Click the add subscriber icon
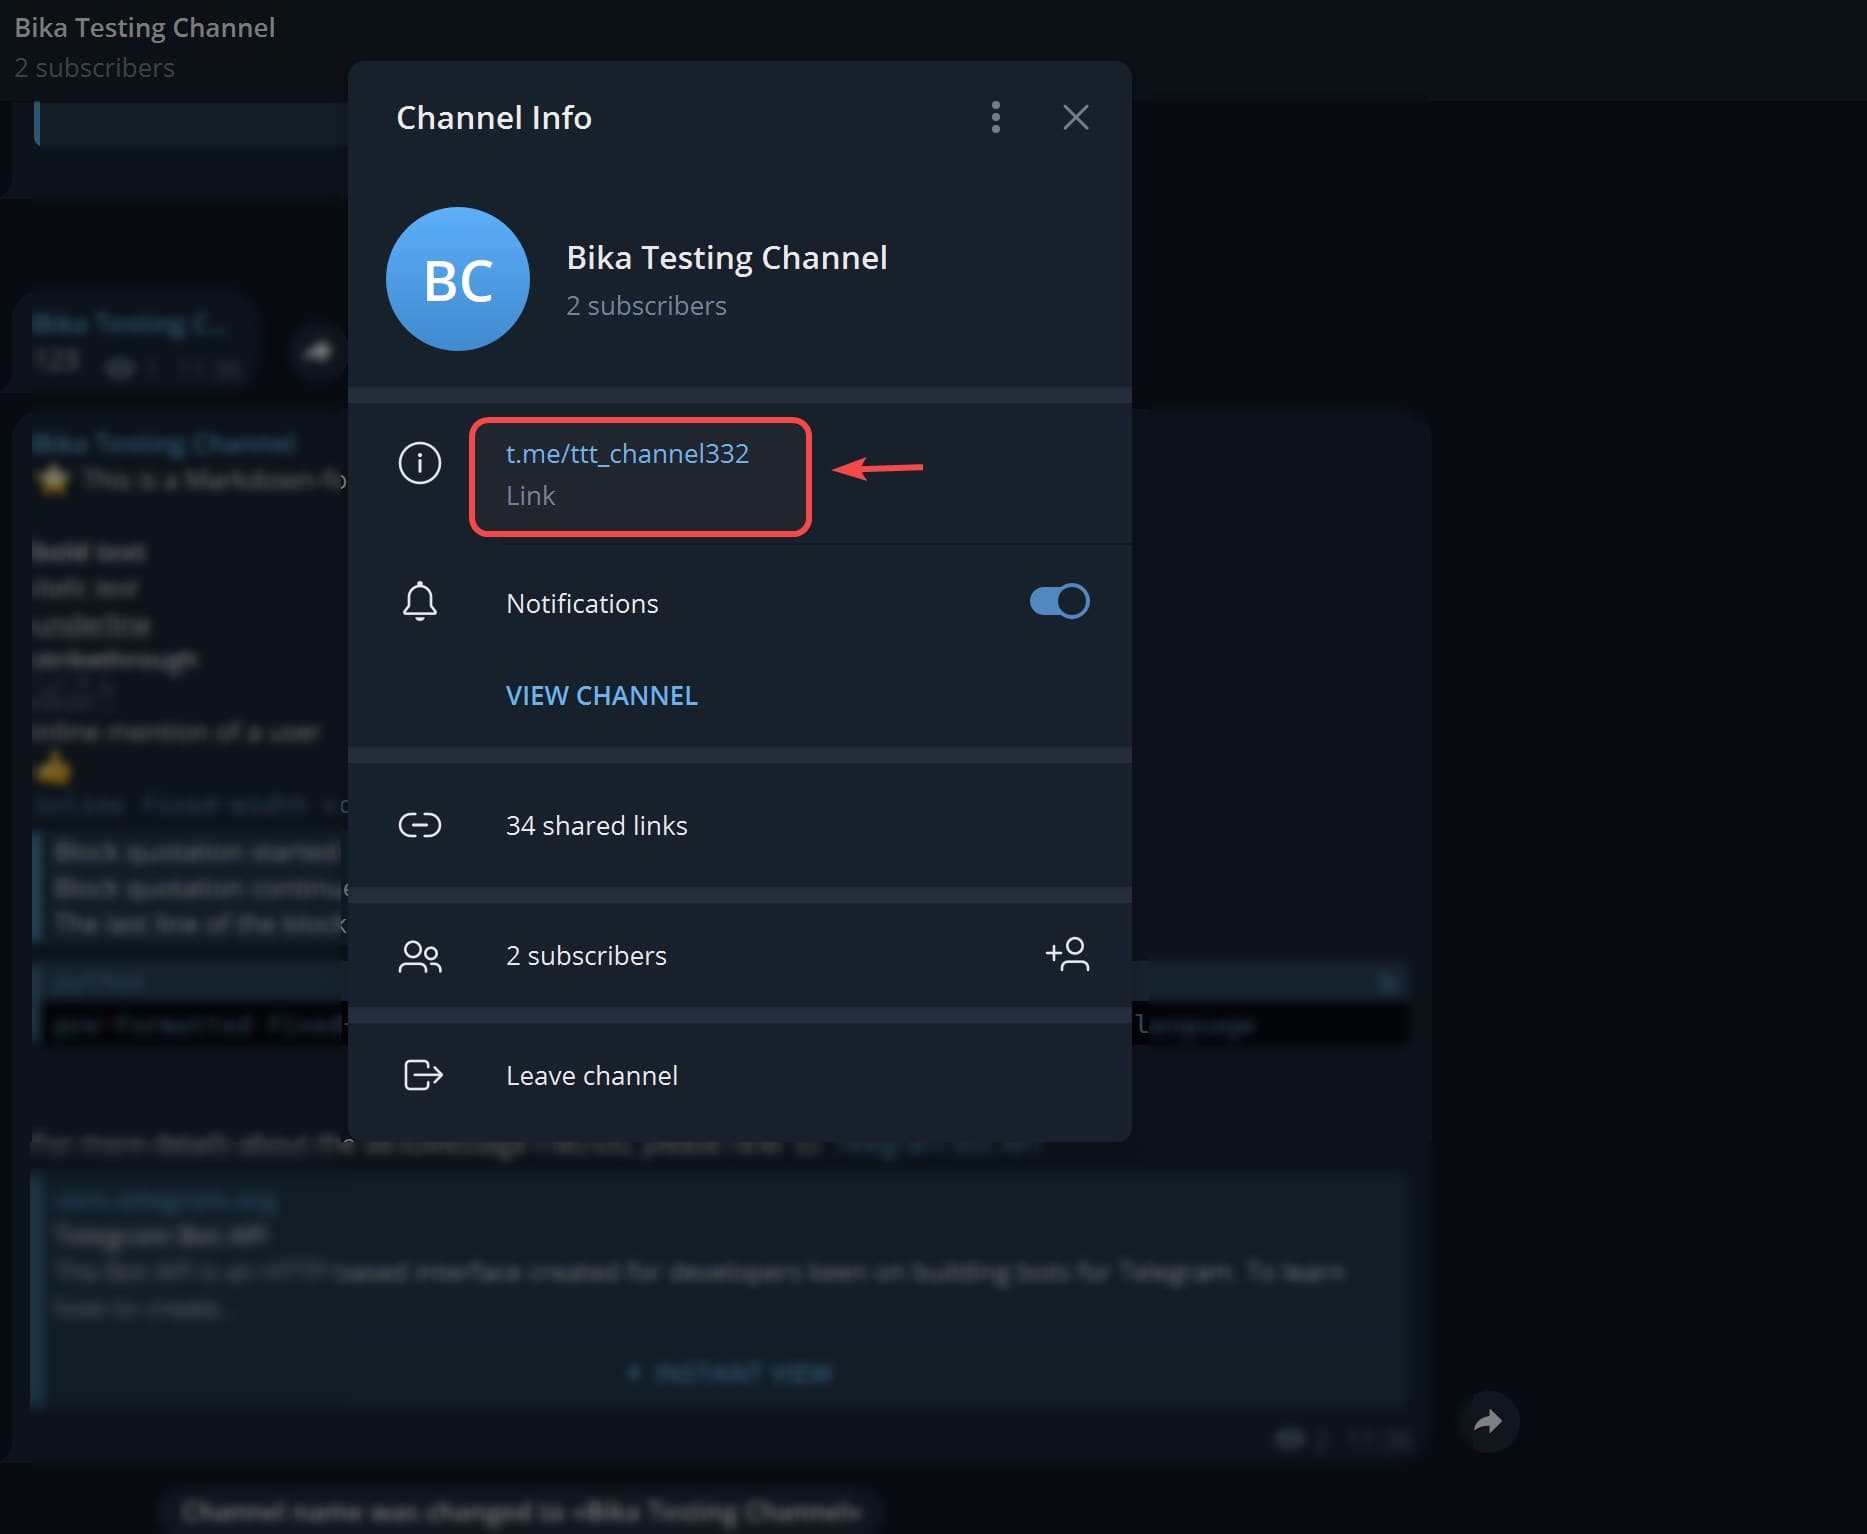1867x1534 pixels. (x=1067, y=955)
